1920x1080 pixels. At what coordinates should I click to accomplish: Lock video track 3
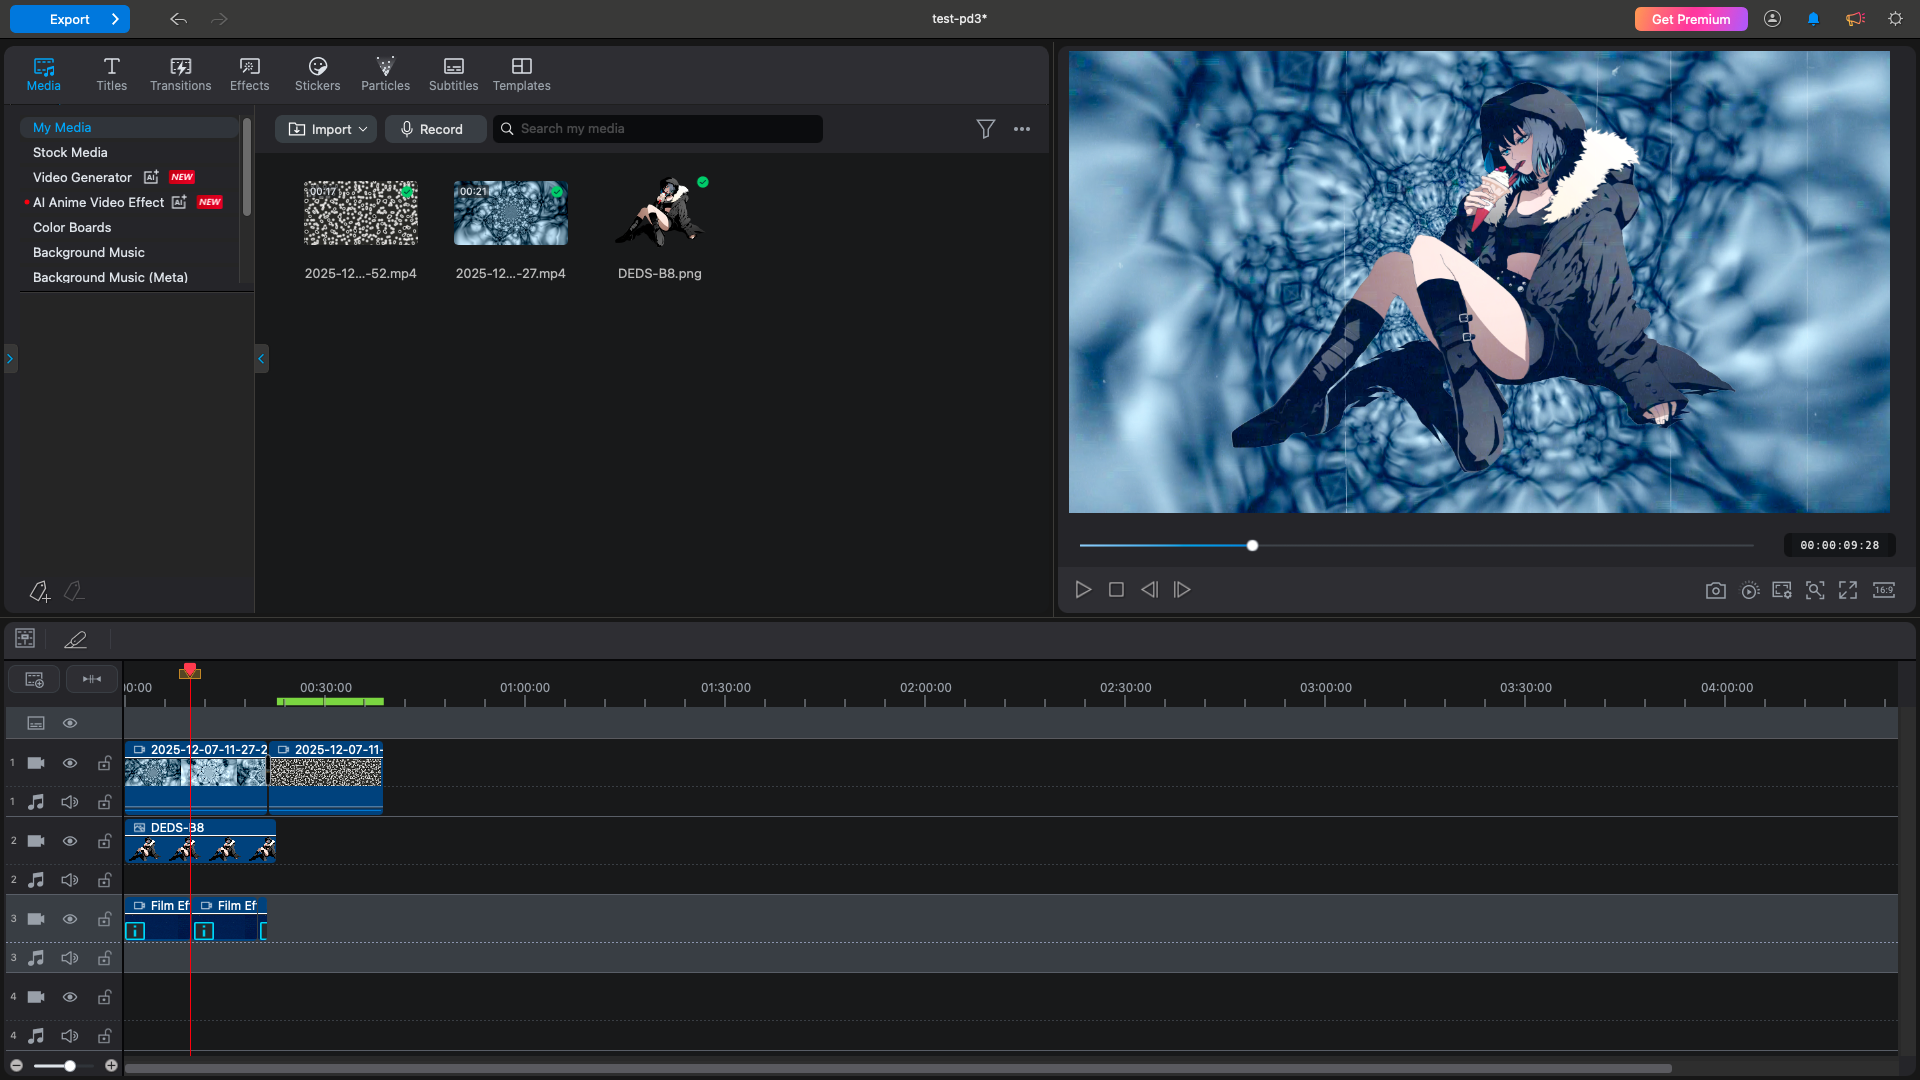(104, 919)
